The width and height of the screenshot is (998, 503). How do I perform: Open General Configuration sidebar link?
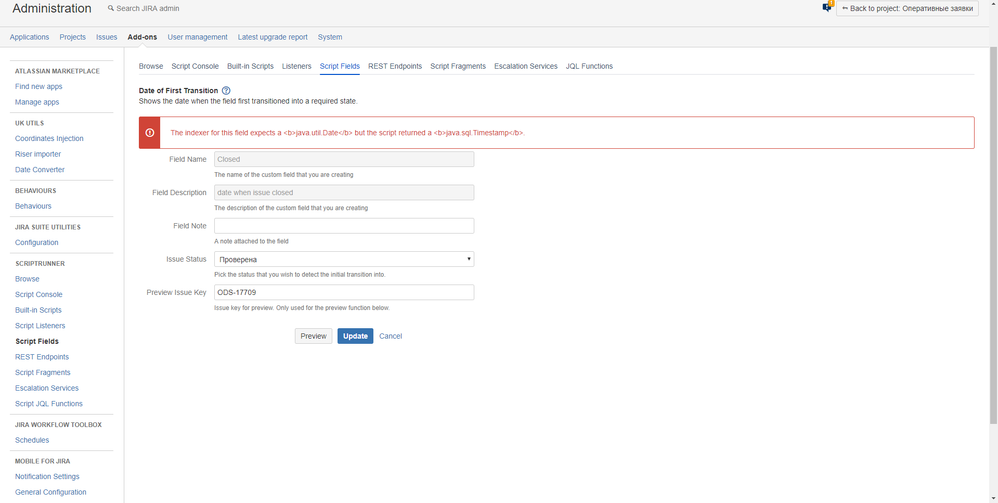[x=51, y=492]
